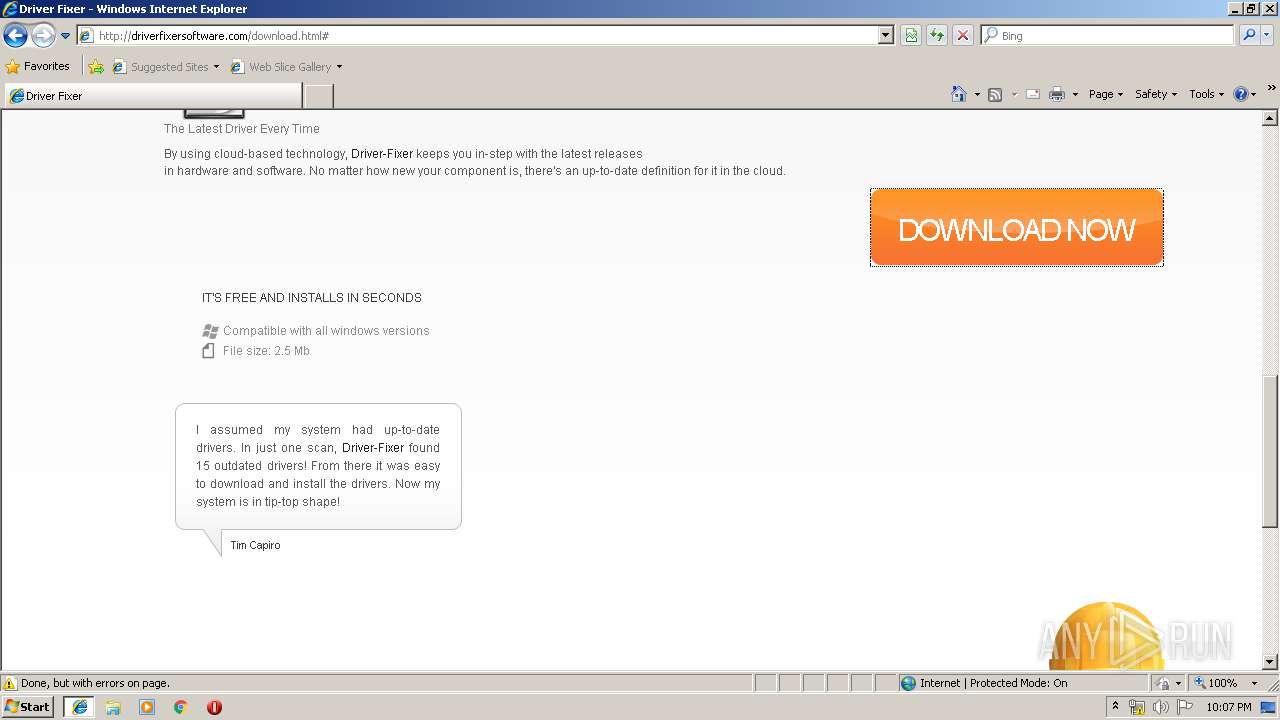The width and height of the screenshot is (1280, 720).
Task: Click the network warning tray icon
Action: point(1137,707)
